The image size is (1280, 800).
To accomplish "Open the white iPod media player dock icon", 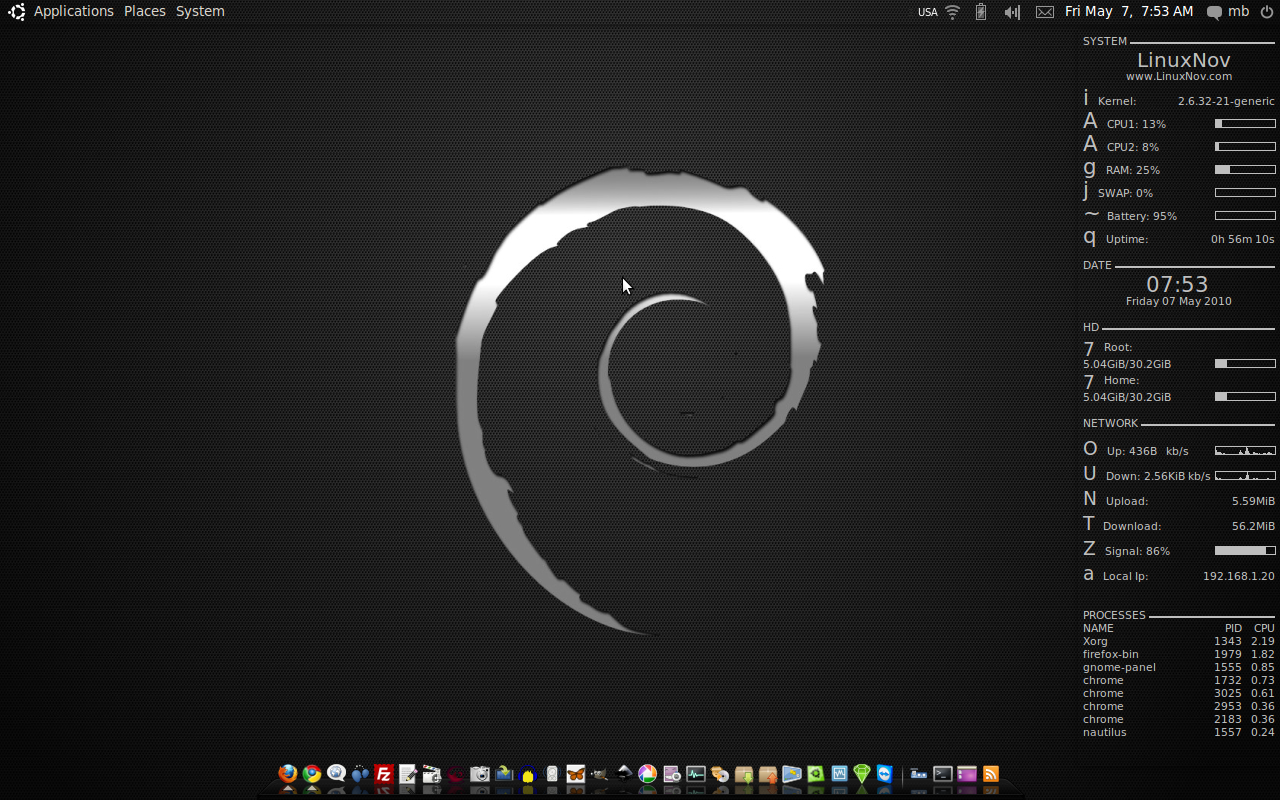I will (552, 774).
